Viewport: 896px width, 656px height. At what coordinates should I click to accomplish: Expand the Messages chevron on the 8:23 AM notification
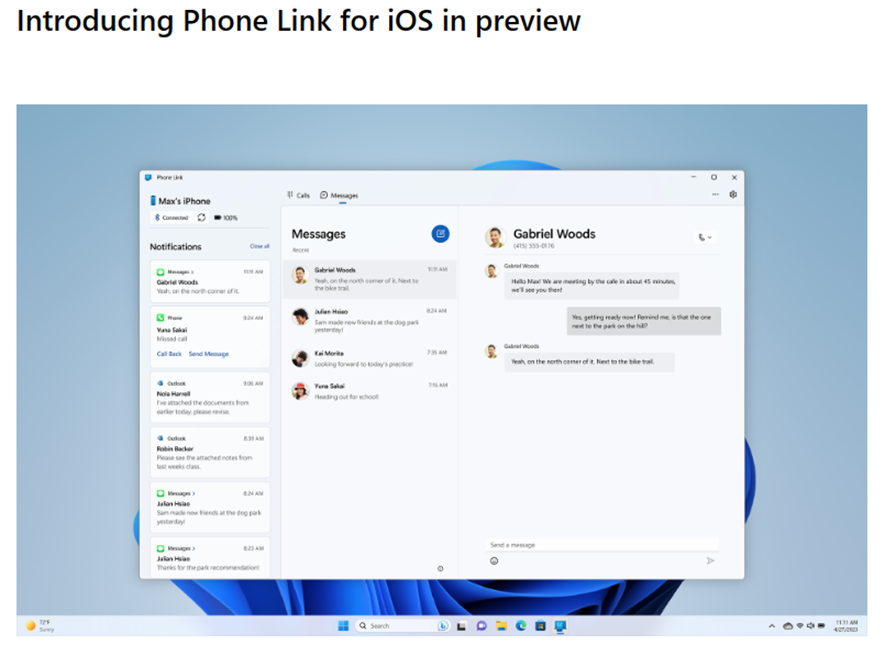pos(194,548)
